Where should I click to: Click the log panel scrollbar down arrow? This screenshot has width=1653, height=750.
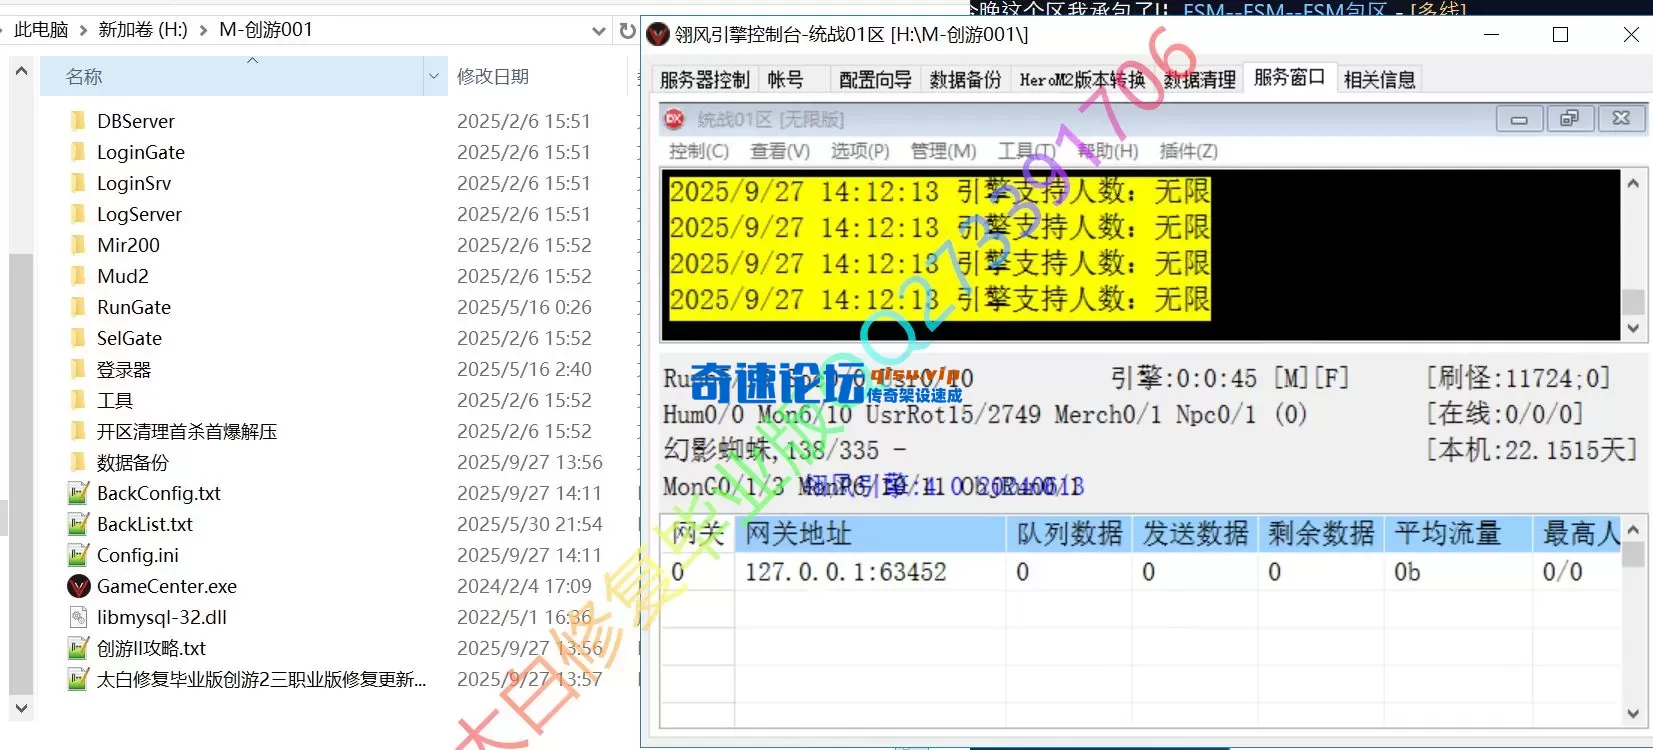[1632, 328]
